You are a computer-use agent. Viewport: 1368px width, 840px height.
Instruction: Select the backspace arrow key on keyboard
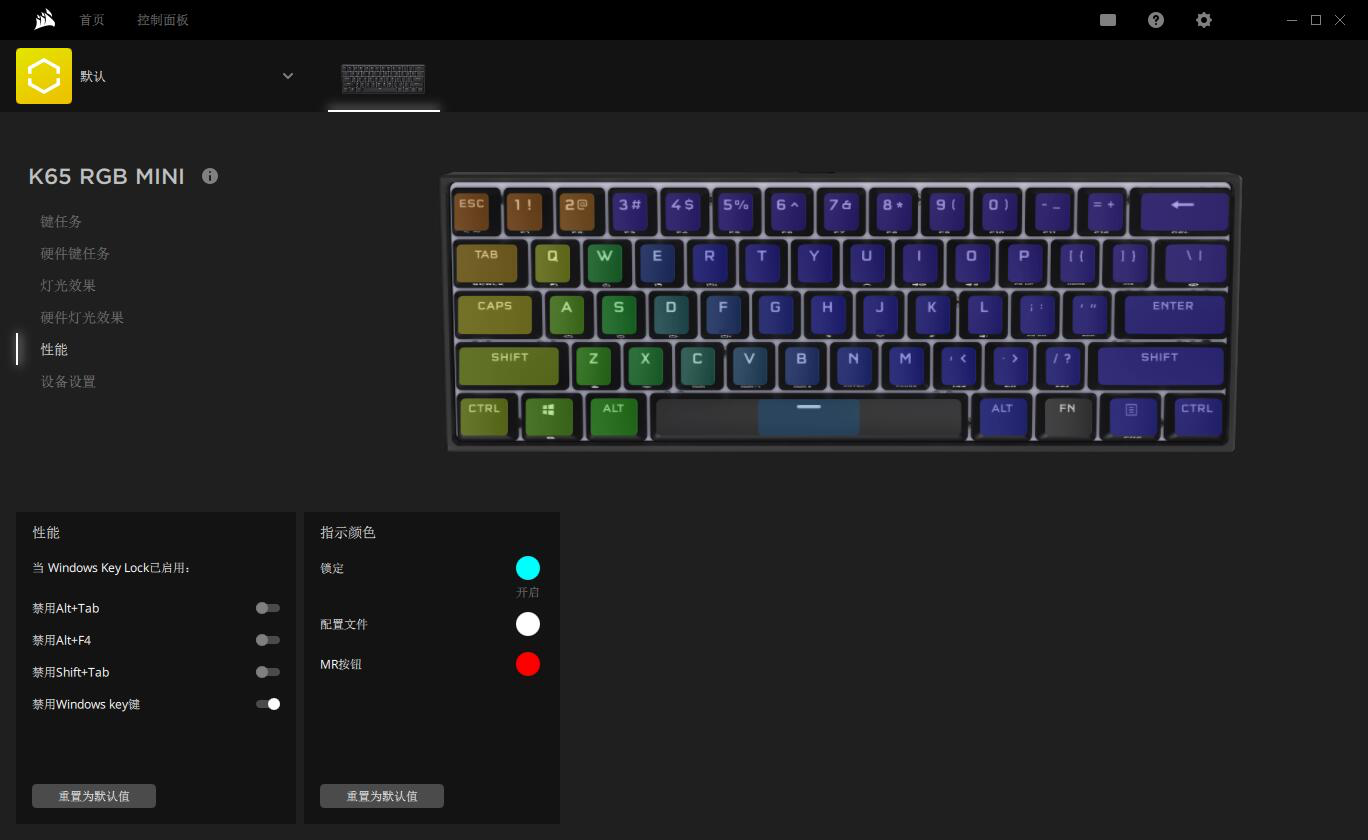[1184, 209]
